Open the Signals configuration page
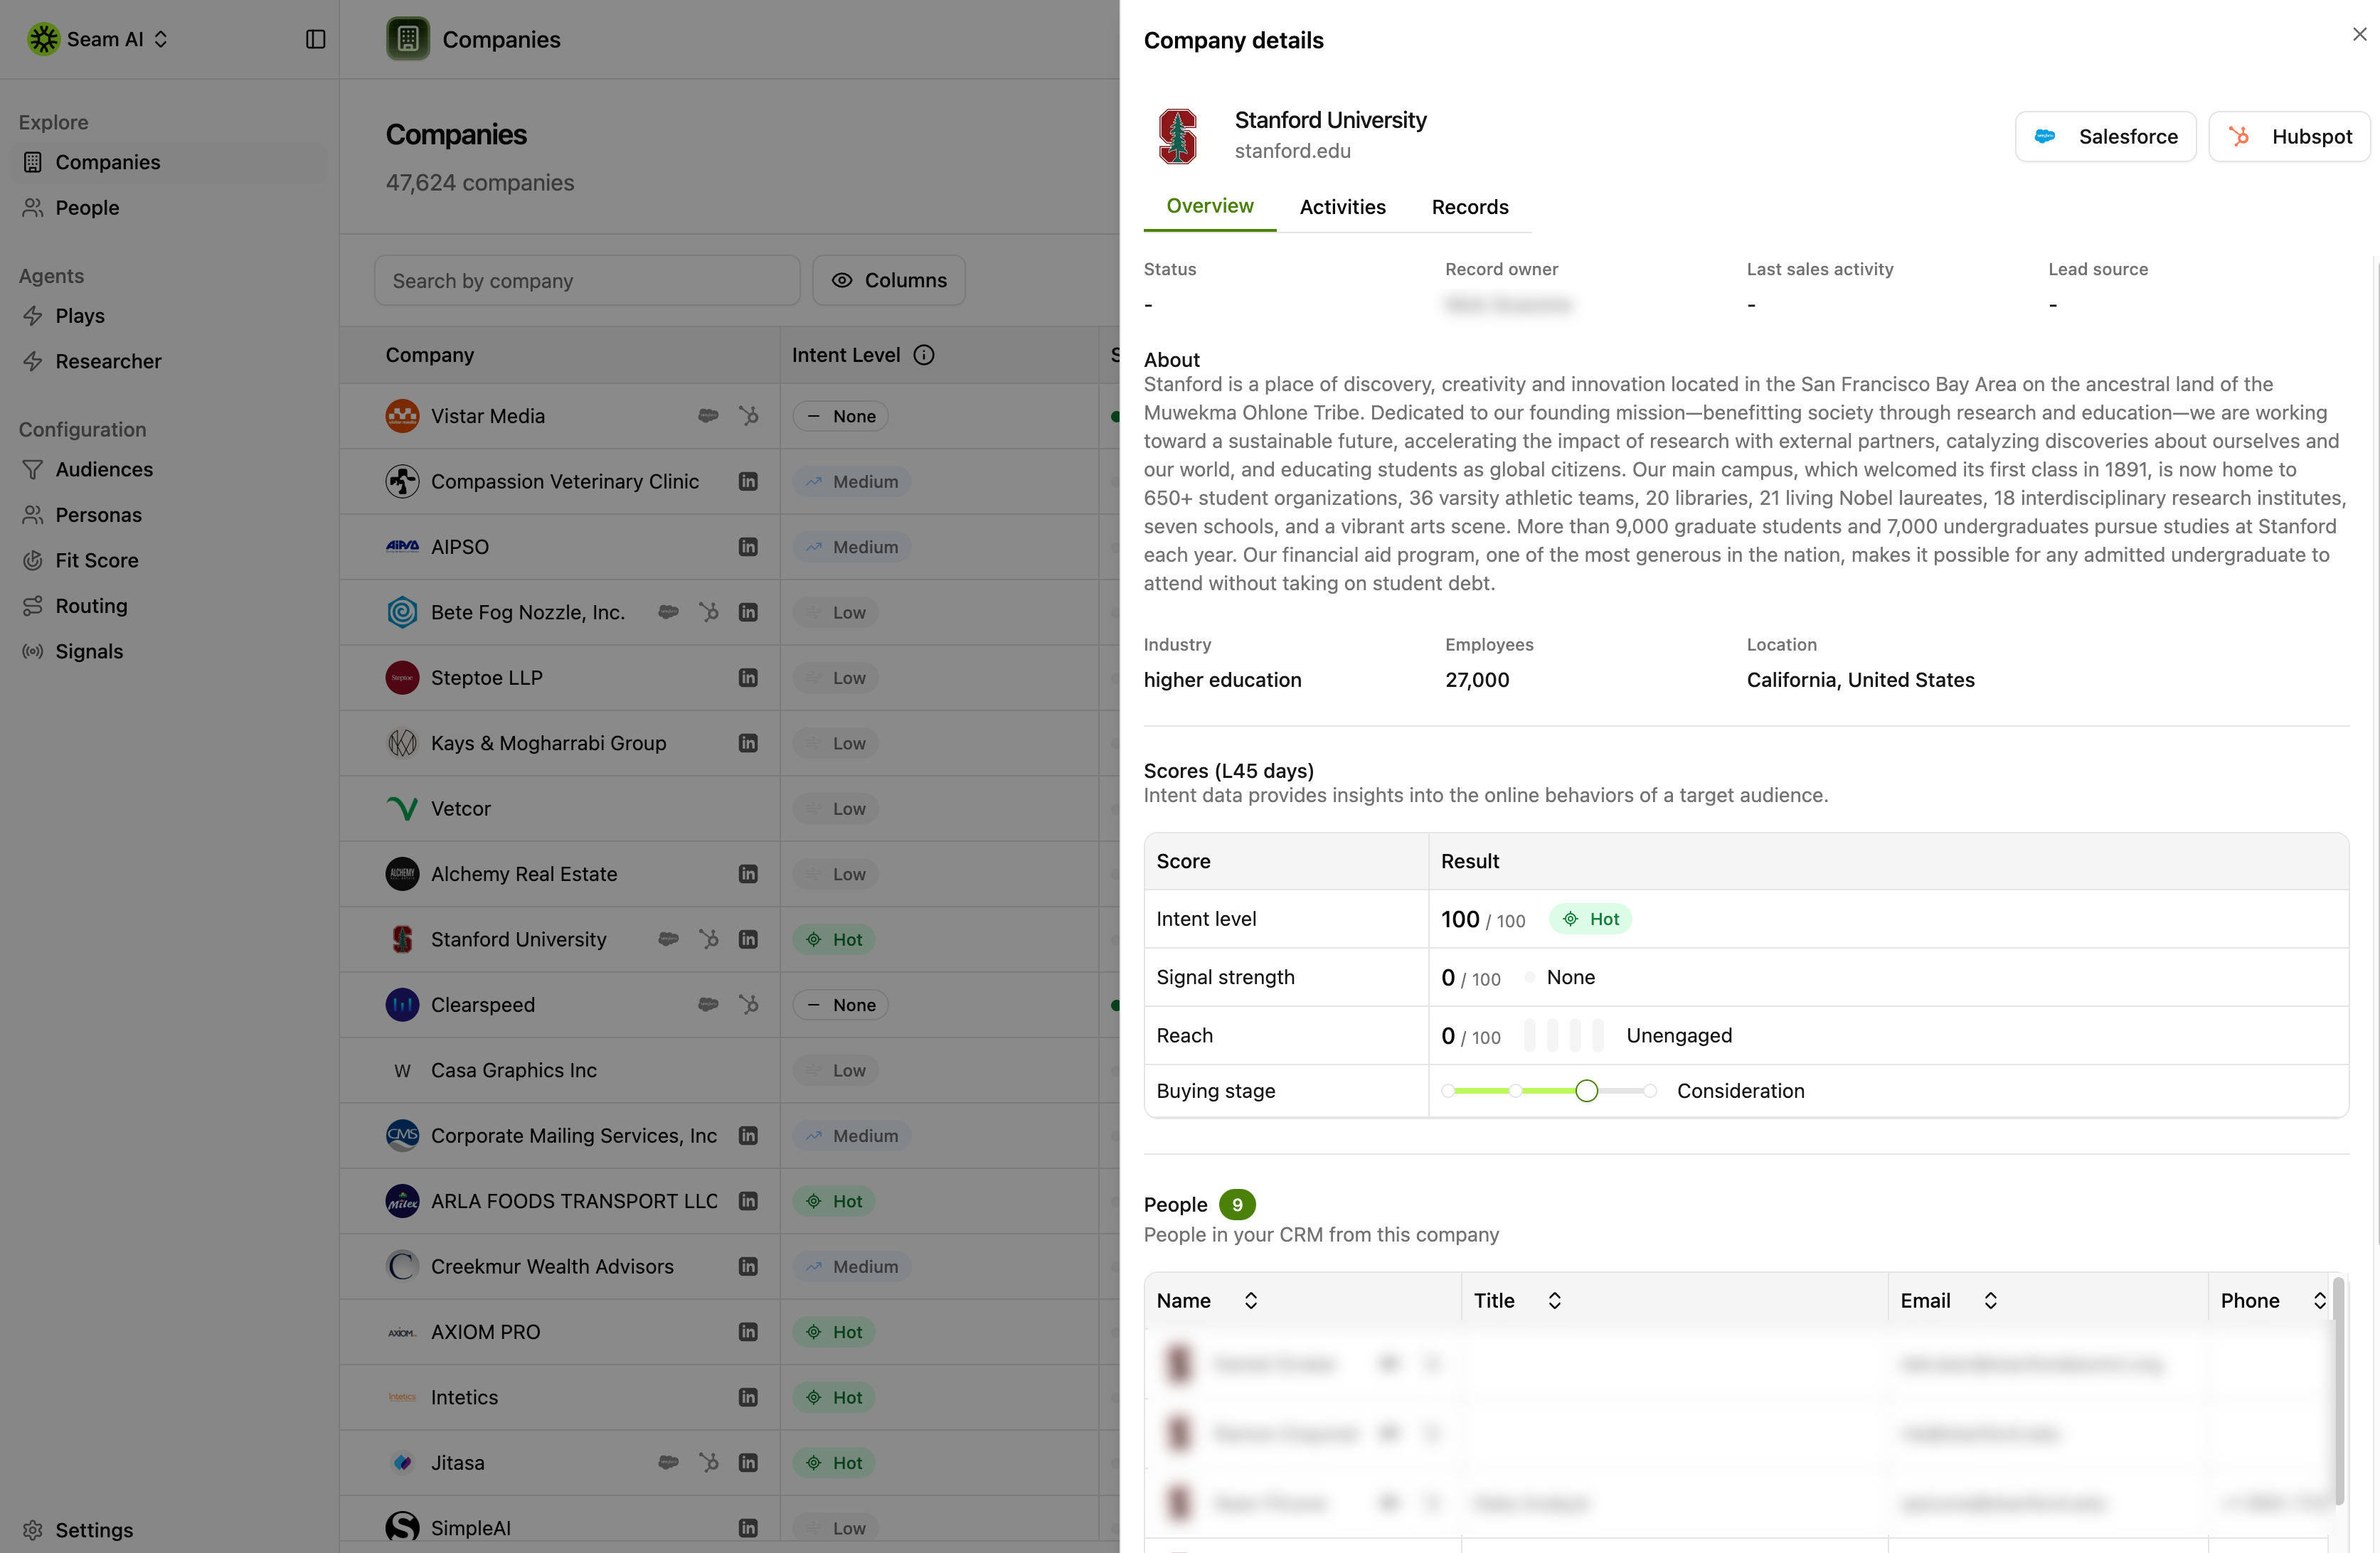 coord(89,651)
